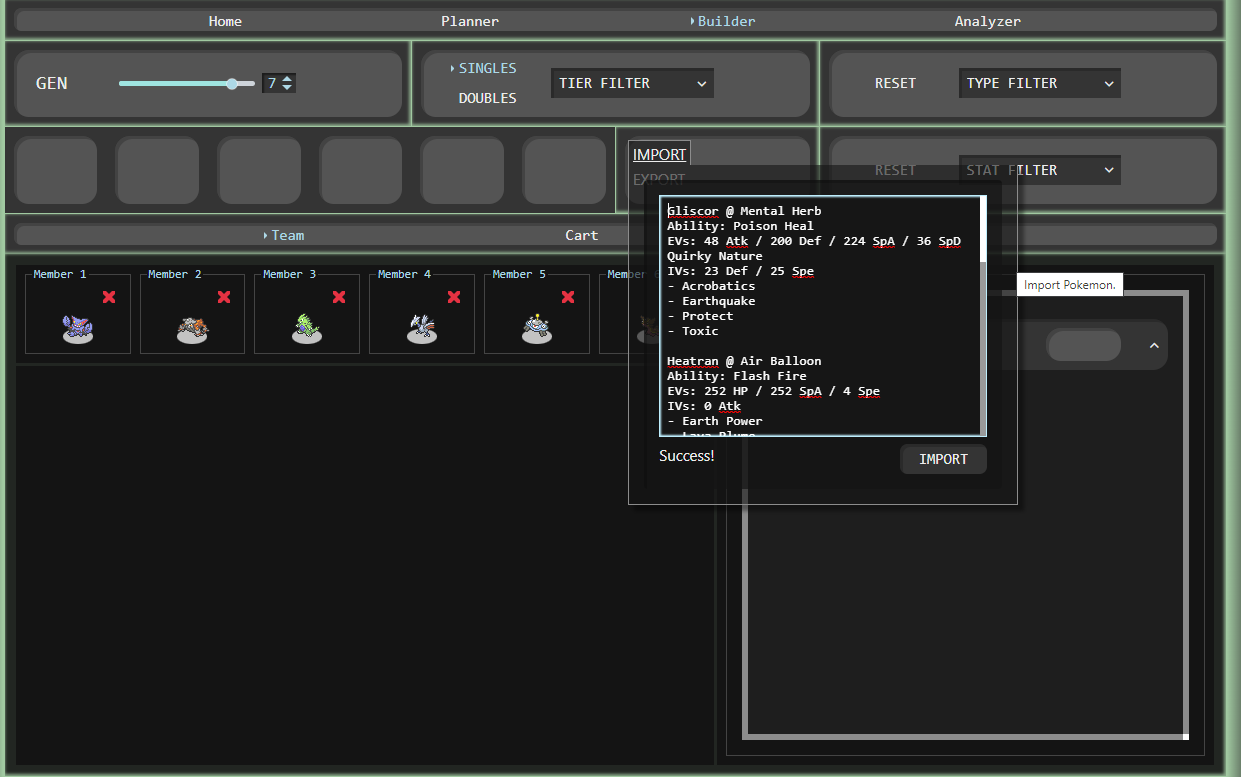The width and height of the screenshot is (1241, 777).
Task: Remove Member 4 with the red X
Action: pos(454,297)
